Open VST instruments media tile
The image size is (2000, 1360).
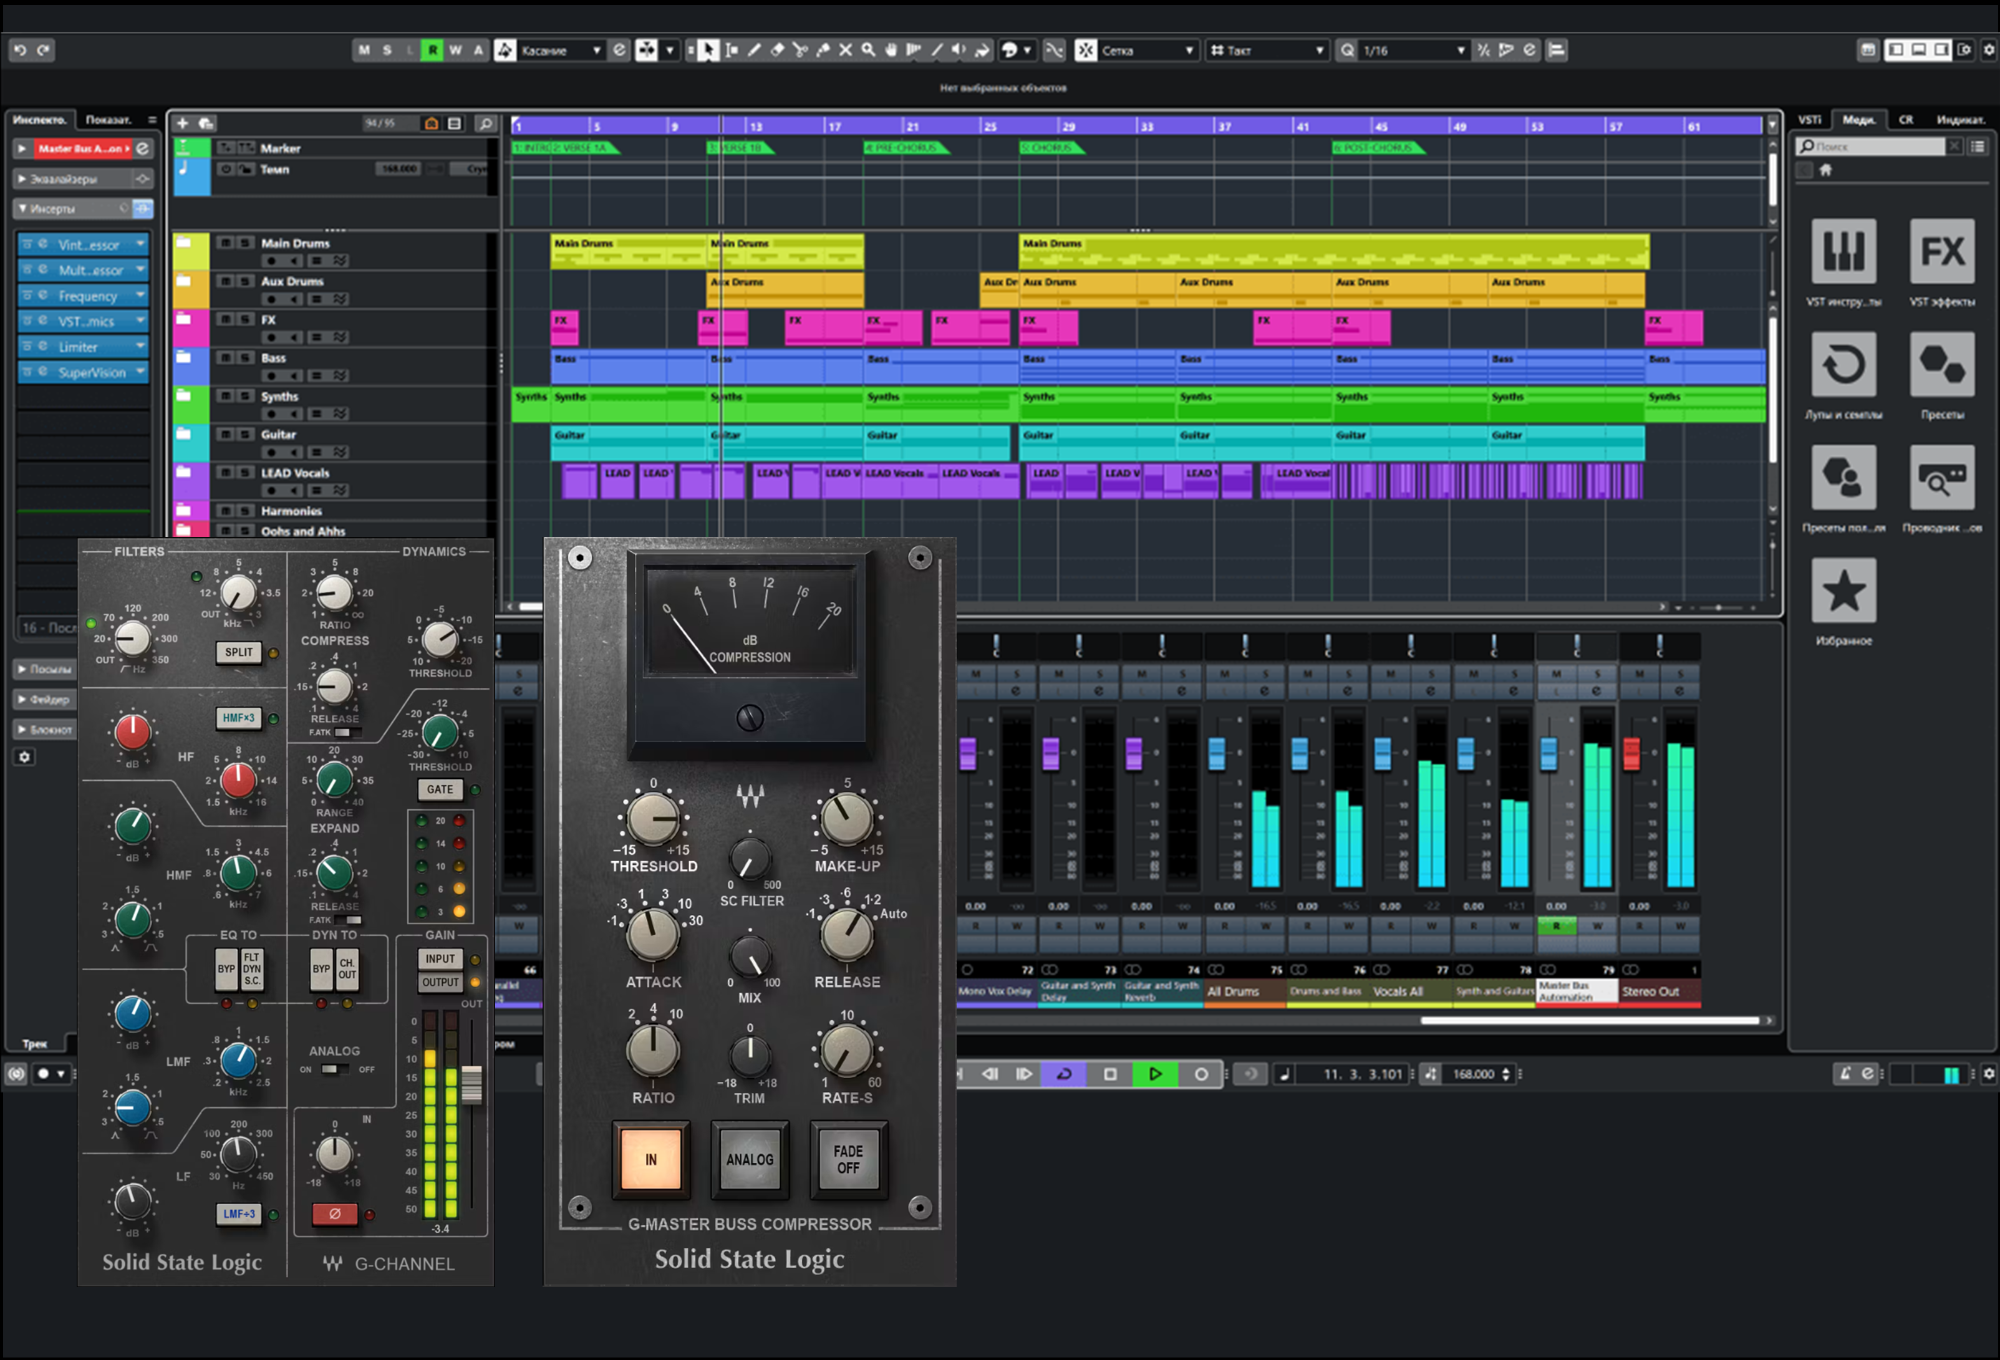pos(1843,252)
